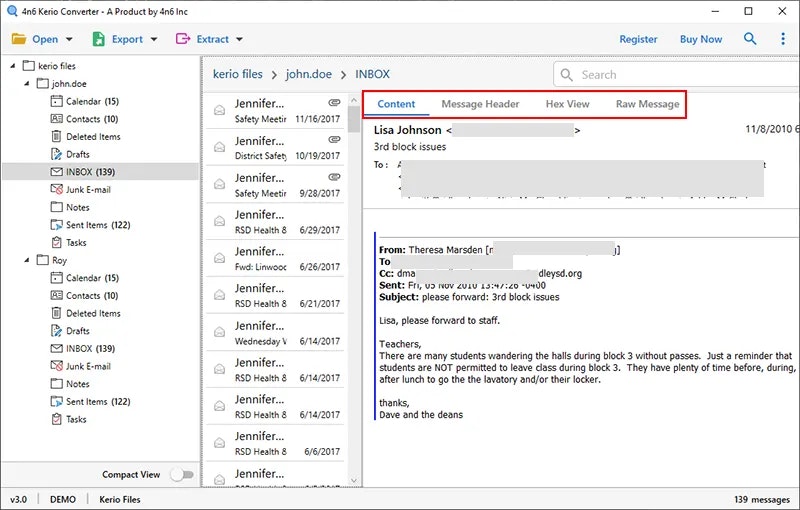The width and height of the screenshot is (800, 510).
Task: Select Contacts (10) under Roy
Action: pos(84,296)
